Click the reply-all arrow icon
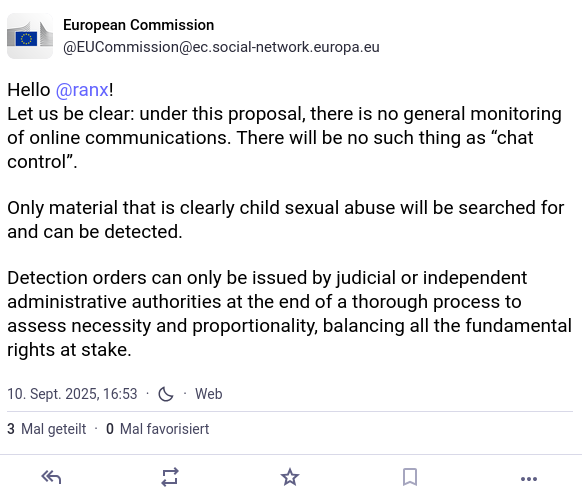This screenshot has height=498, width=582. pyautogui.click(x=51, y=477)
